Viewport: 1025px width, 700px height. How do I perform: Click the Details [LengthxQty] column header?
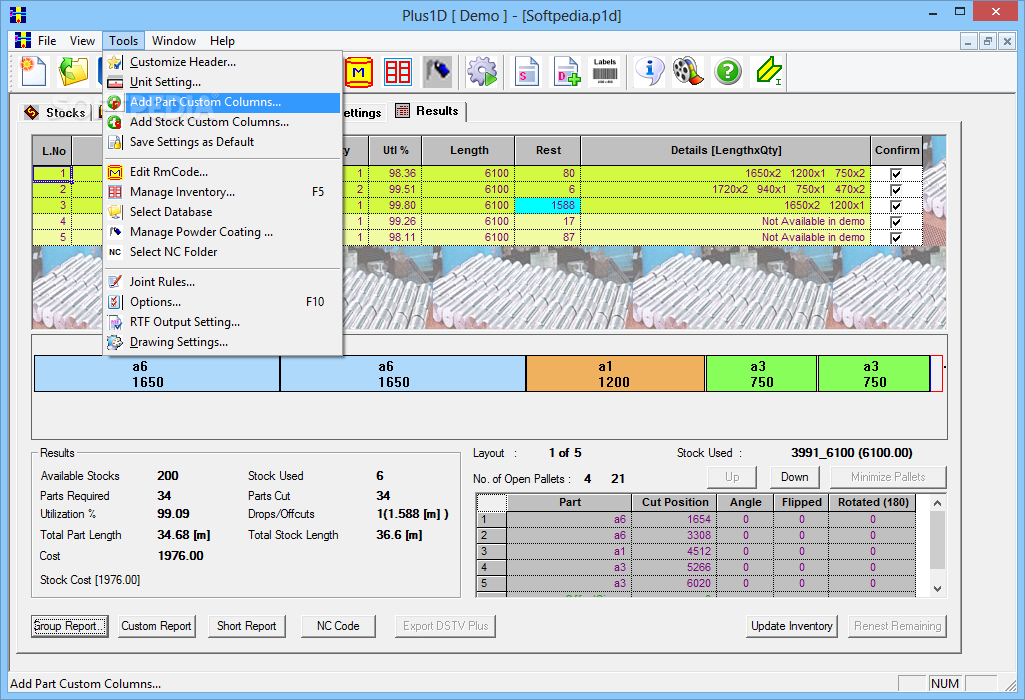[x=726, y=150]
